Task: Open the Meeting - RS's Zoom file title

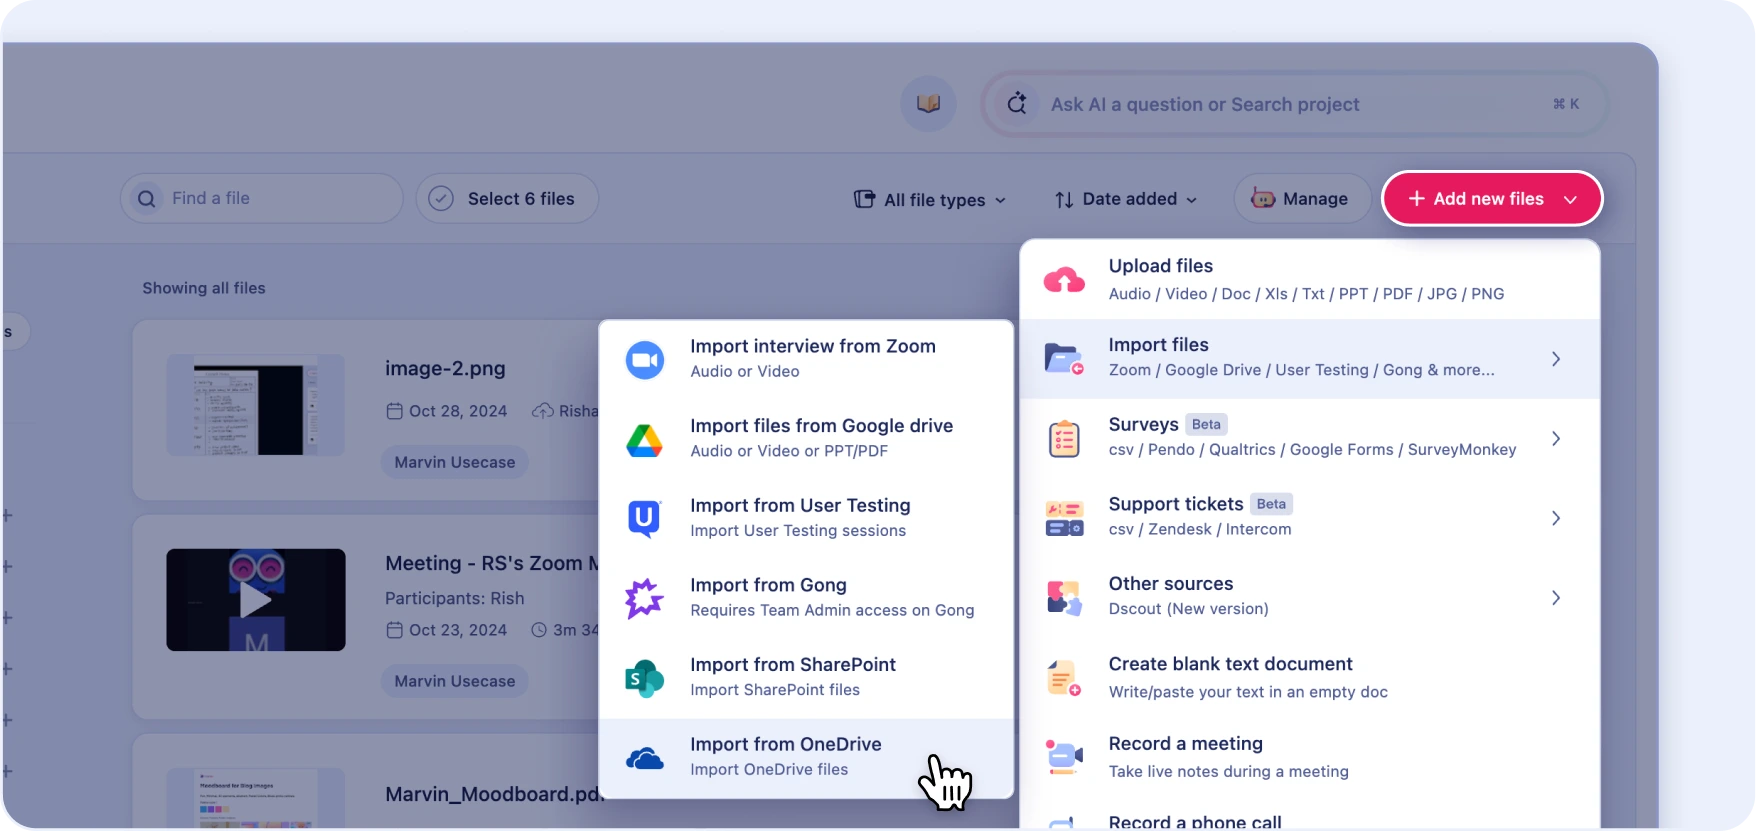Action: point(492,563)
